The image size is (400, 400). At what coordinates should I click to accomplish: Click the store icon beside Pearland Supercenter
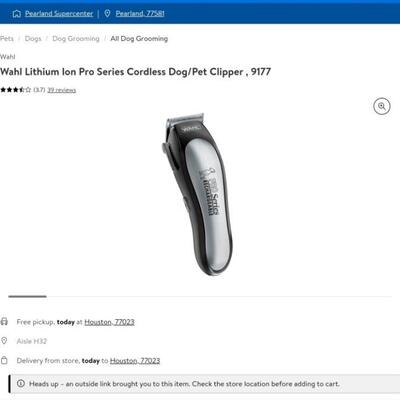tap(17, 14)
